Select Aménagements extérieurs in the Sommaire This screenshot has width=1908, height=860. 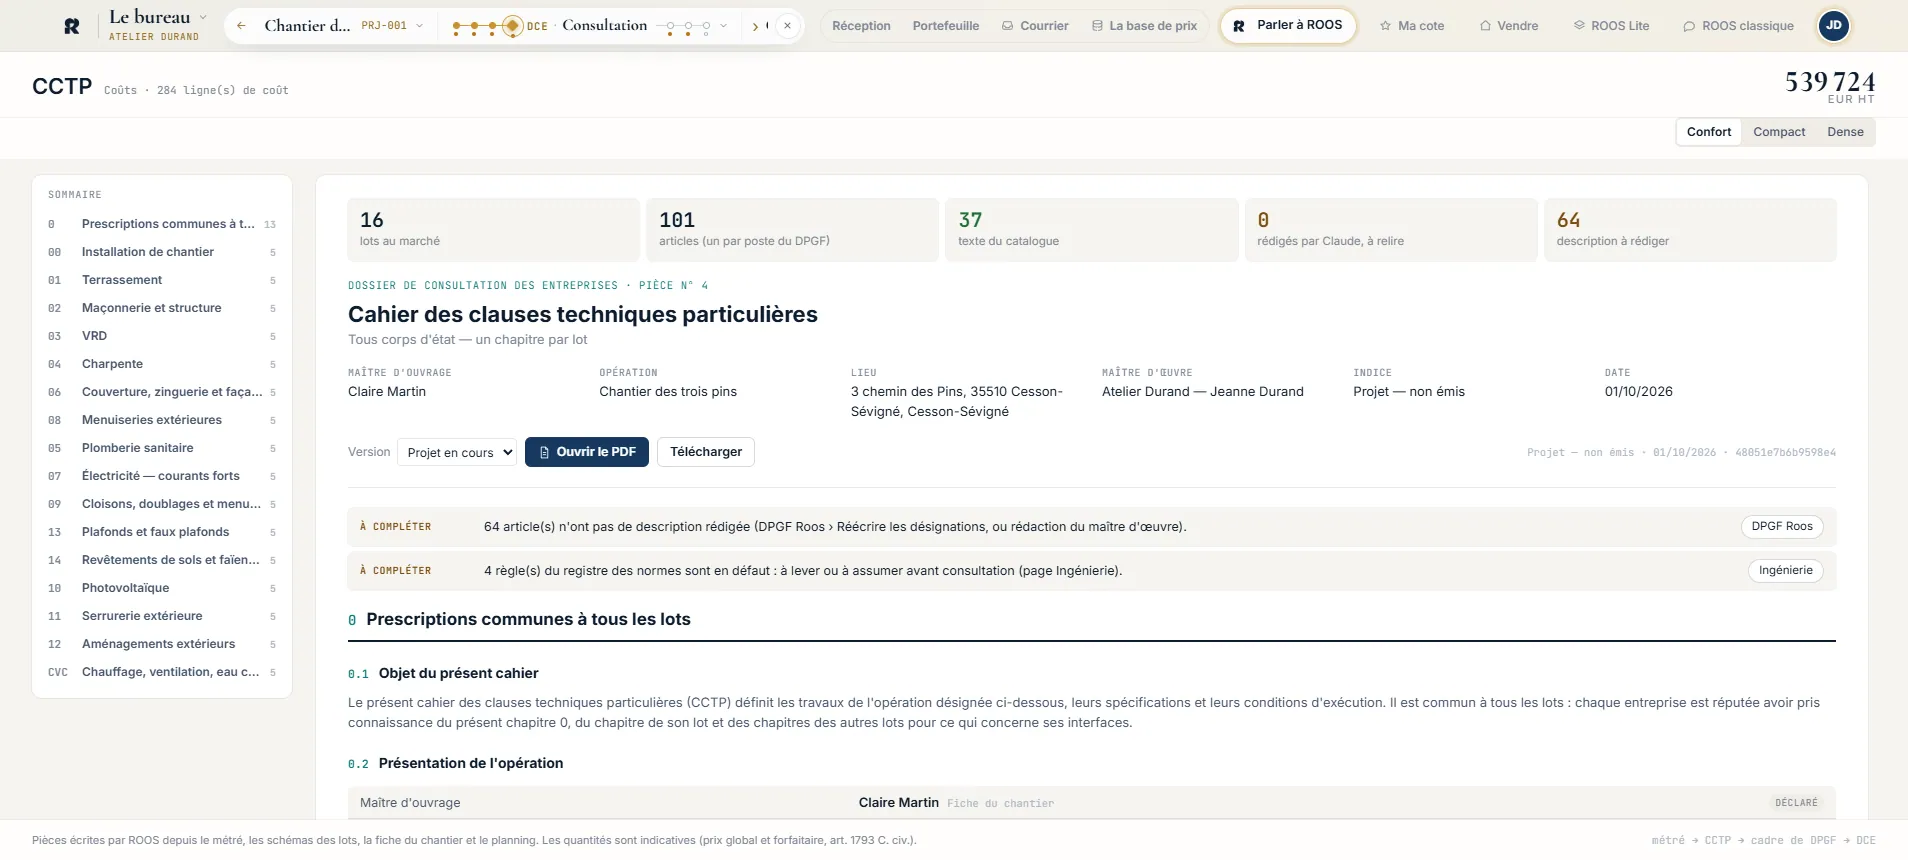pos(162,644)
